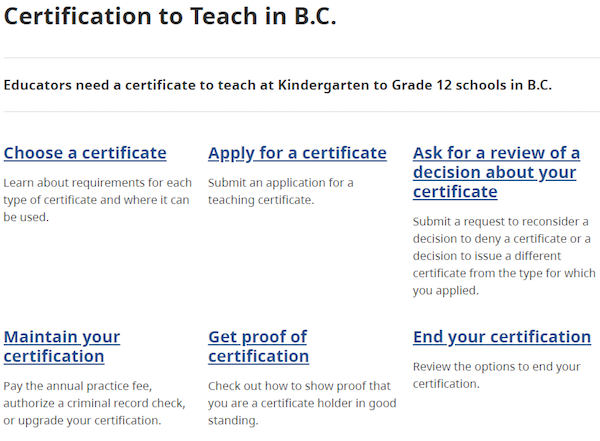Click the Educators need a certificate intro sentence

click(x=277, y=85)
